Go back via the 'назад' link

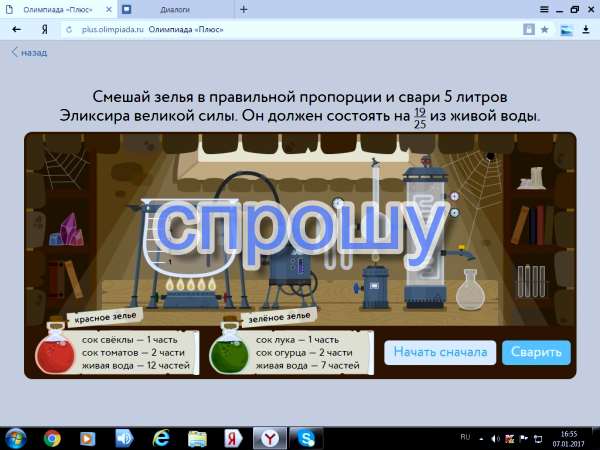tap(29, 52)
